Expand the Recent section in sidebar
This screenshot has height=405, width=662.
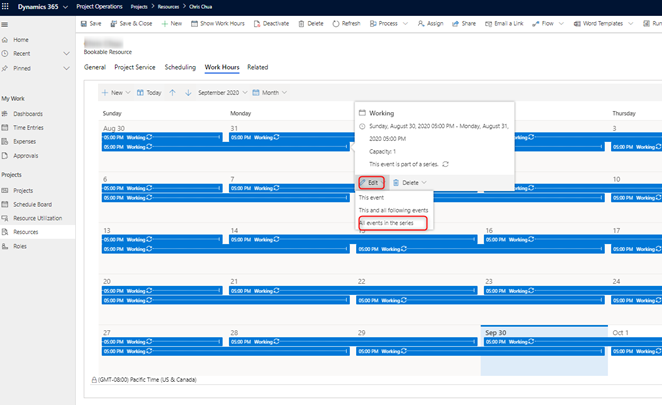coord(66,54)
